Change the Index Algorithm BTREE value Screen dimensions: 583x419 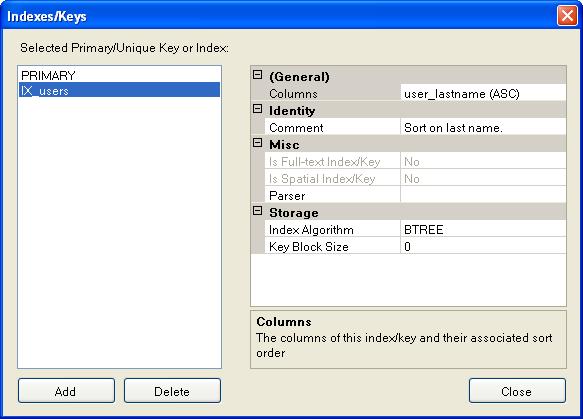point(483,229)
